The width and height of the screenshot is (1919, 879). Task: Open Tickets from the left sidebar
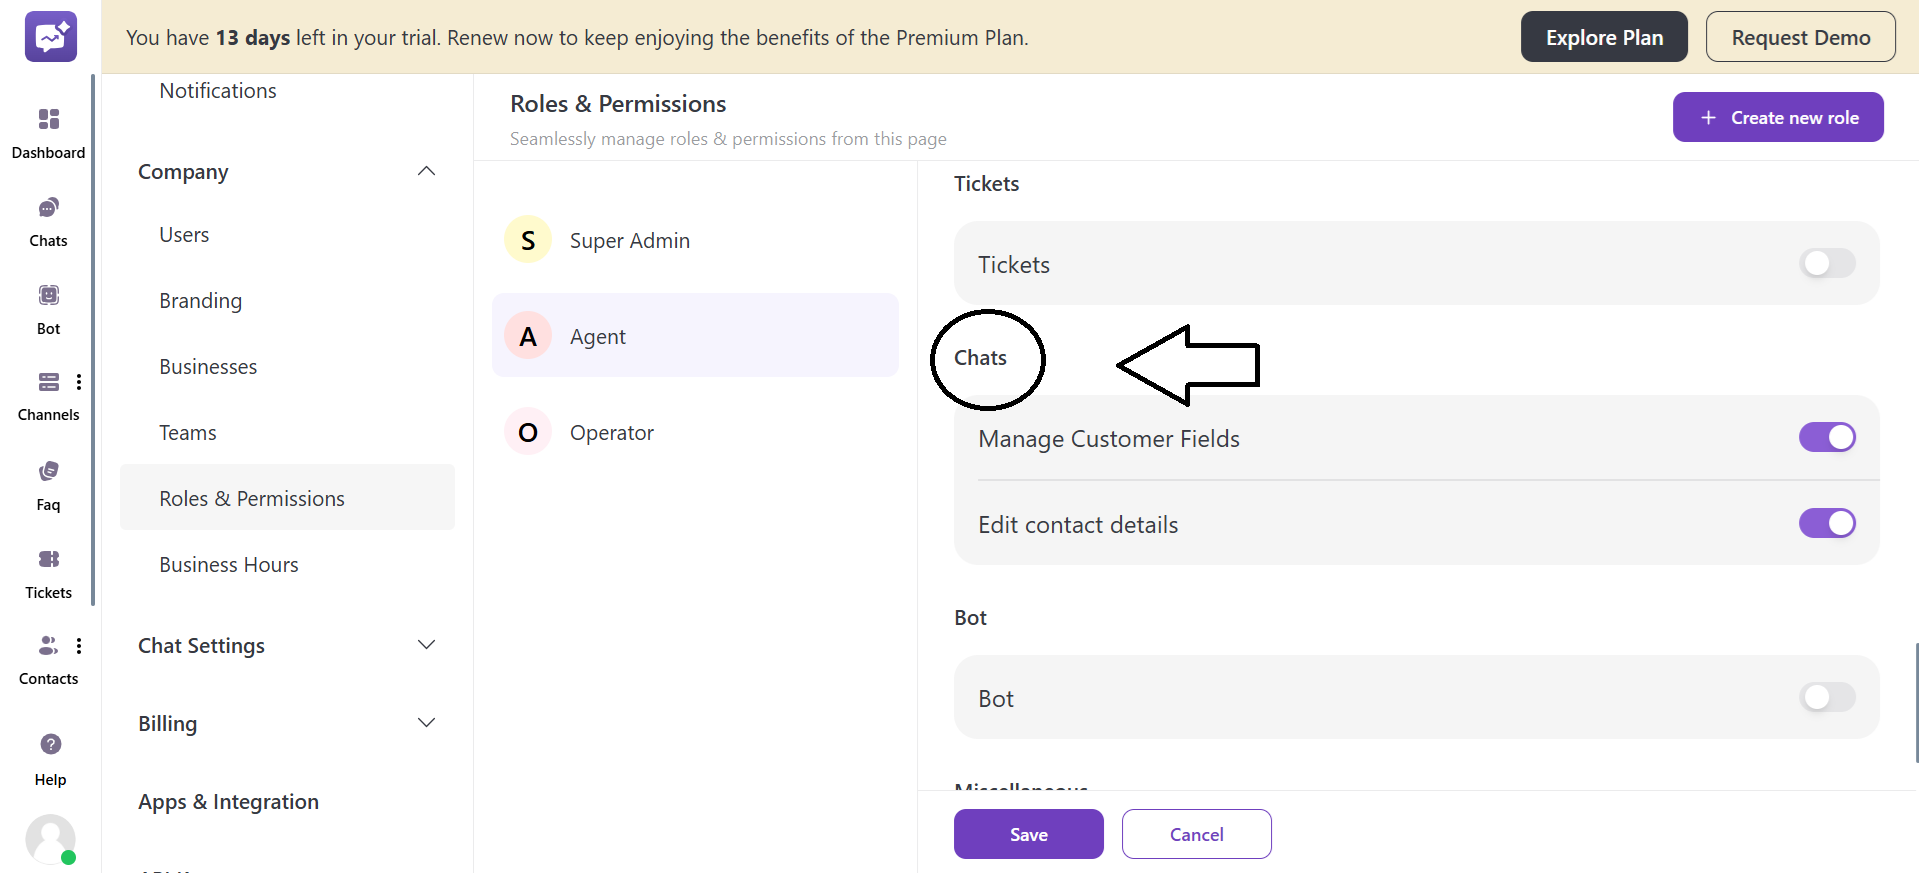tap(48, 560)
